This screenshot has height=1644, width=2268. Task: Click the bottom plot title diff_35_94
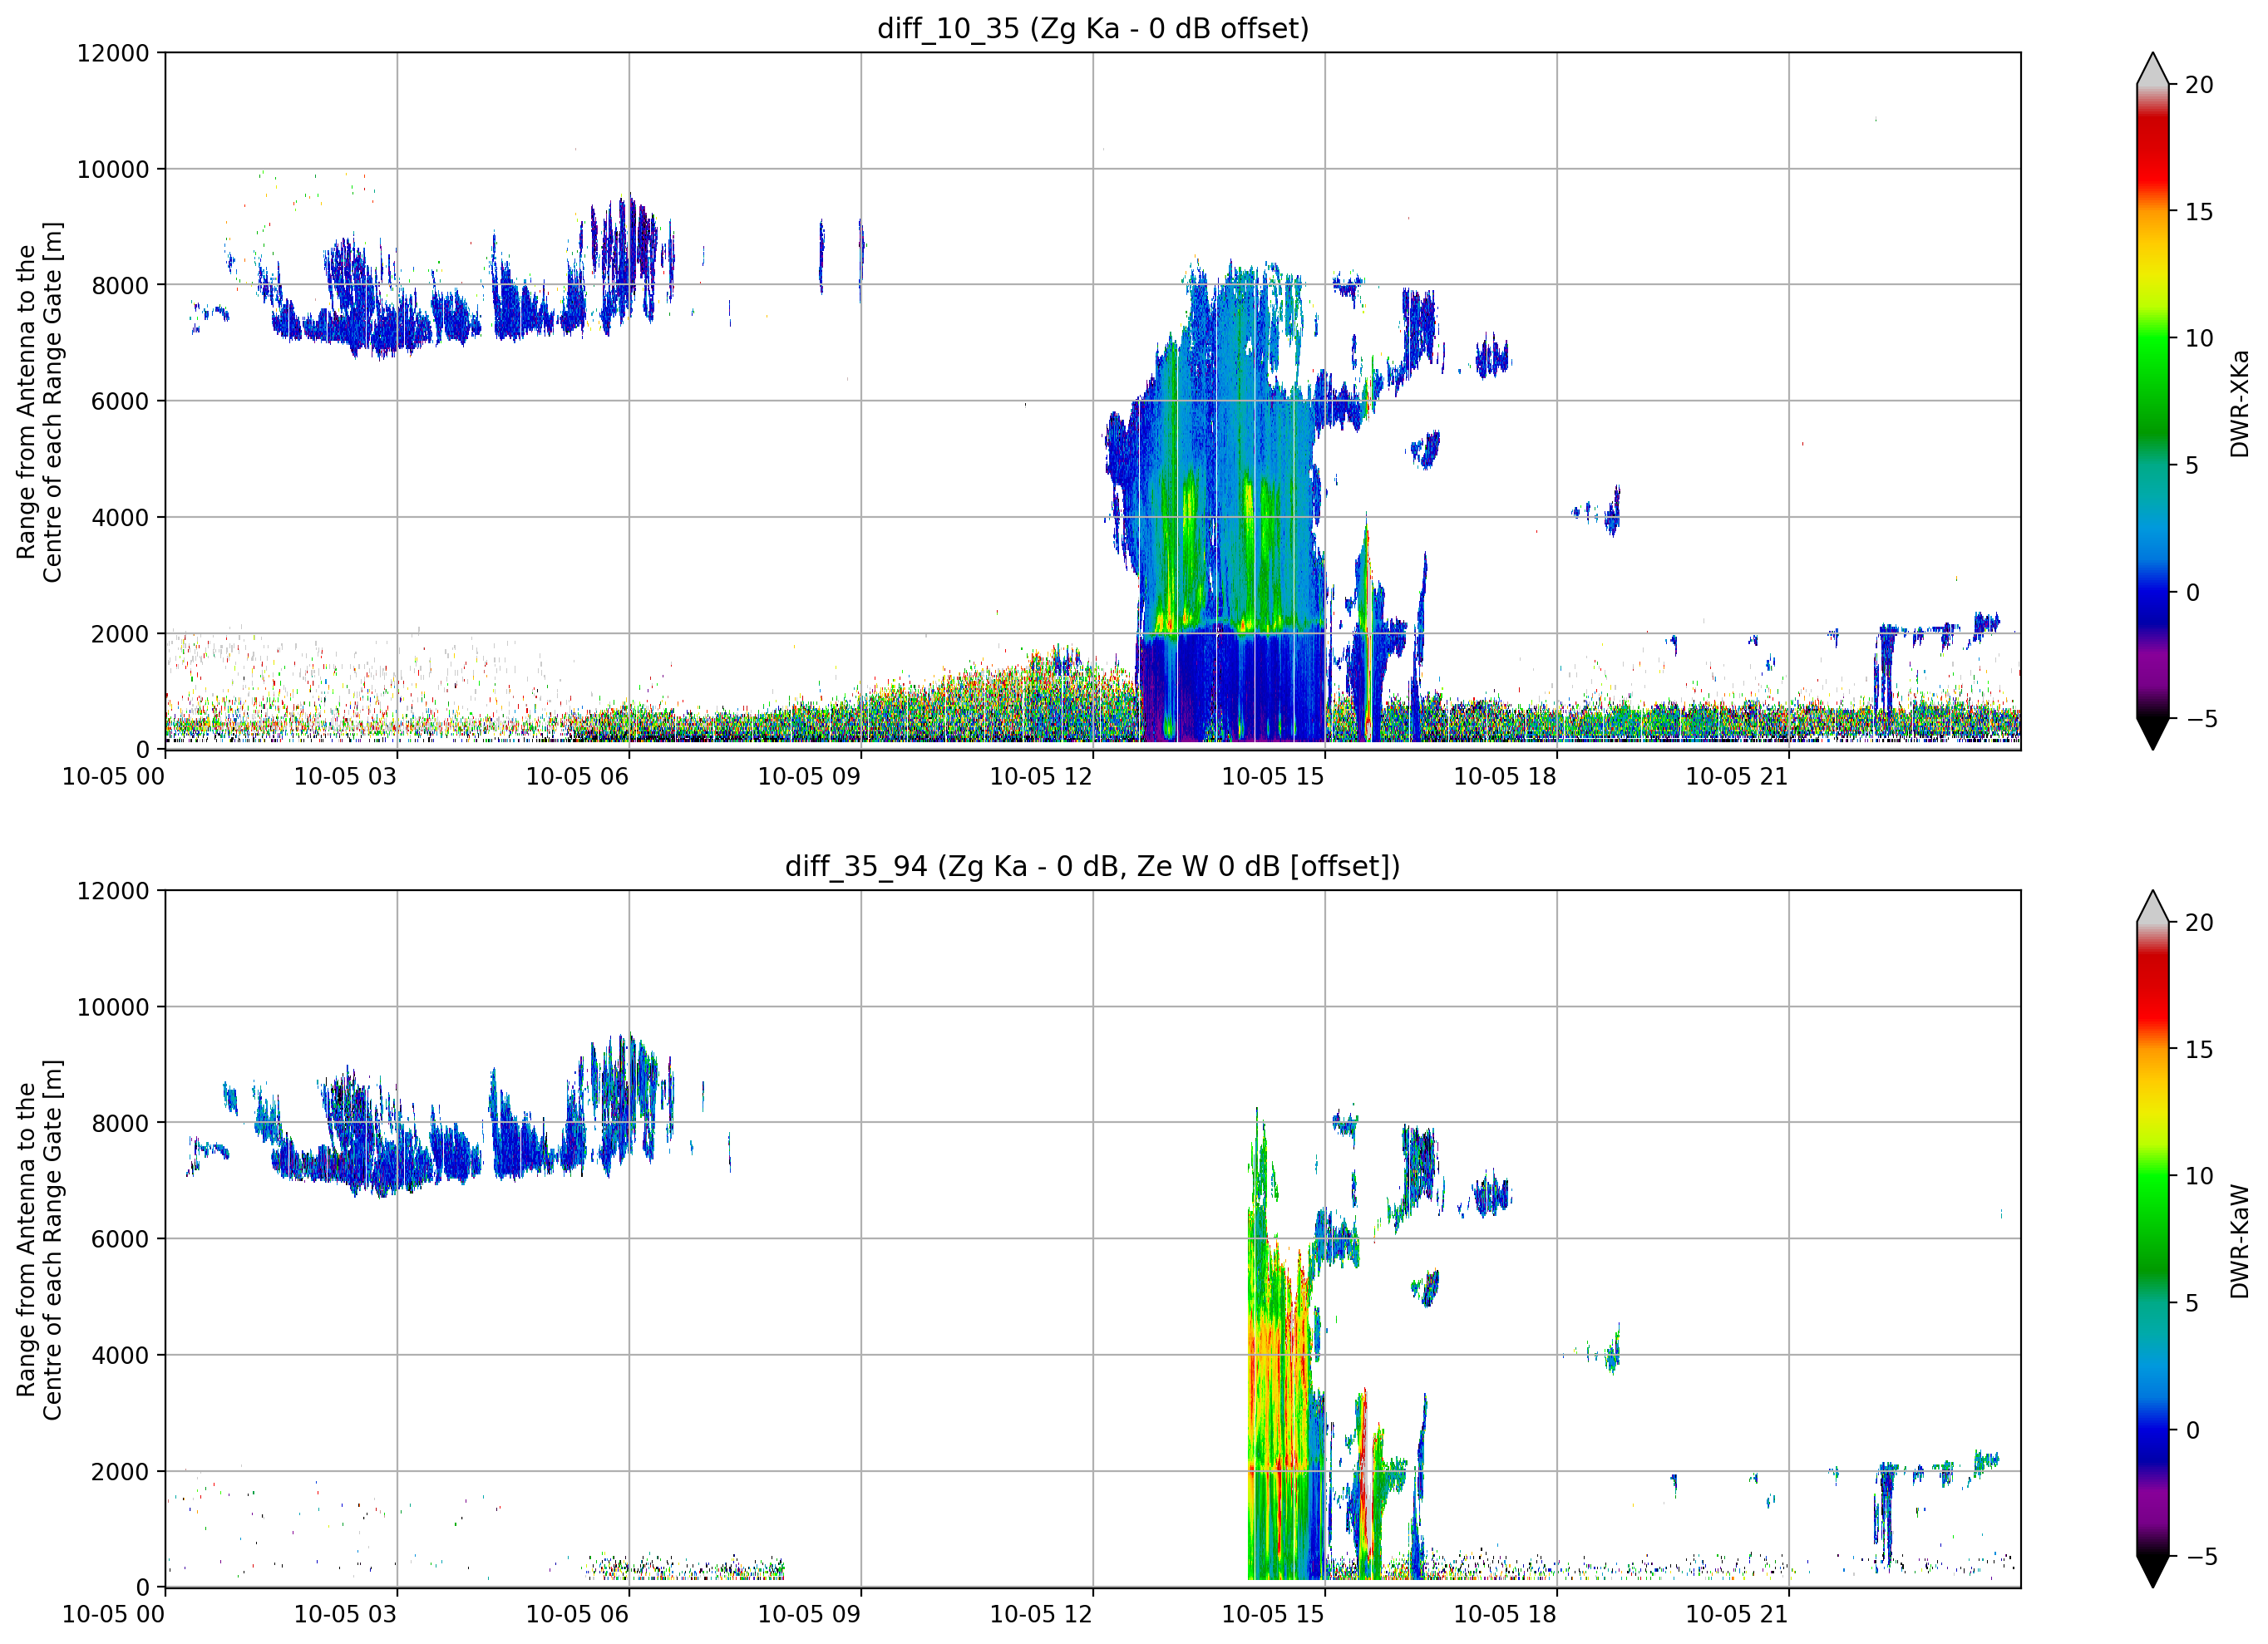1092,866
